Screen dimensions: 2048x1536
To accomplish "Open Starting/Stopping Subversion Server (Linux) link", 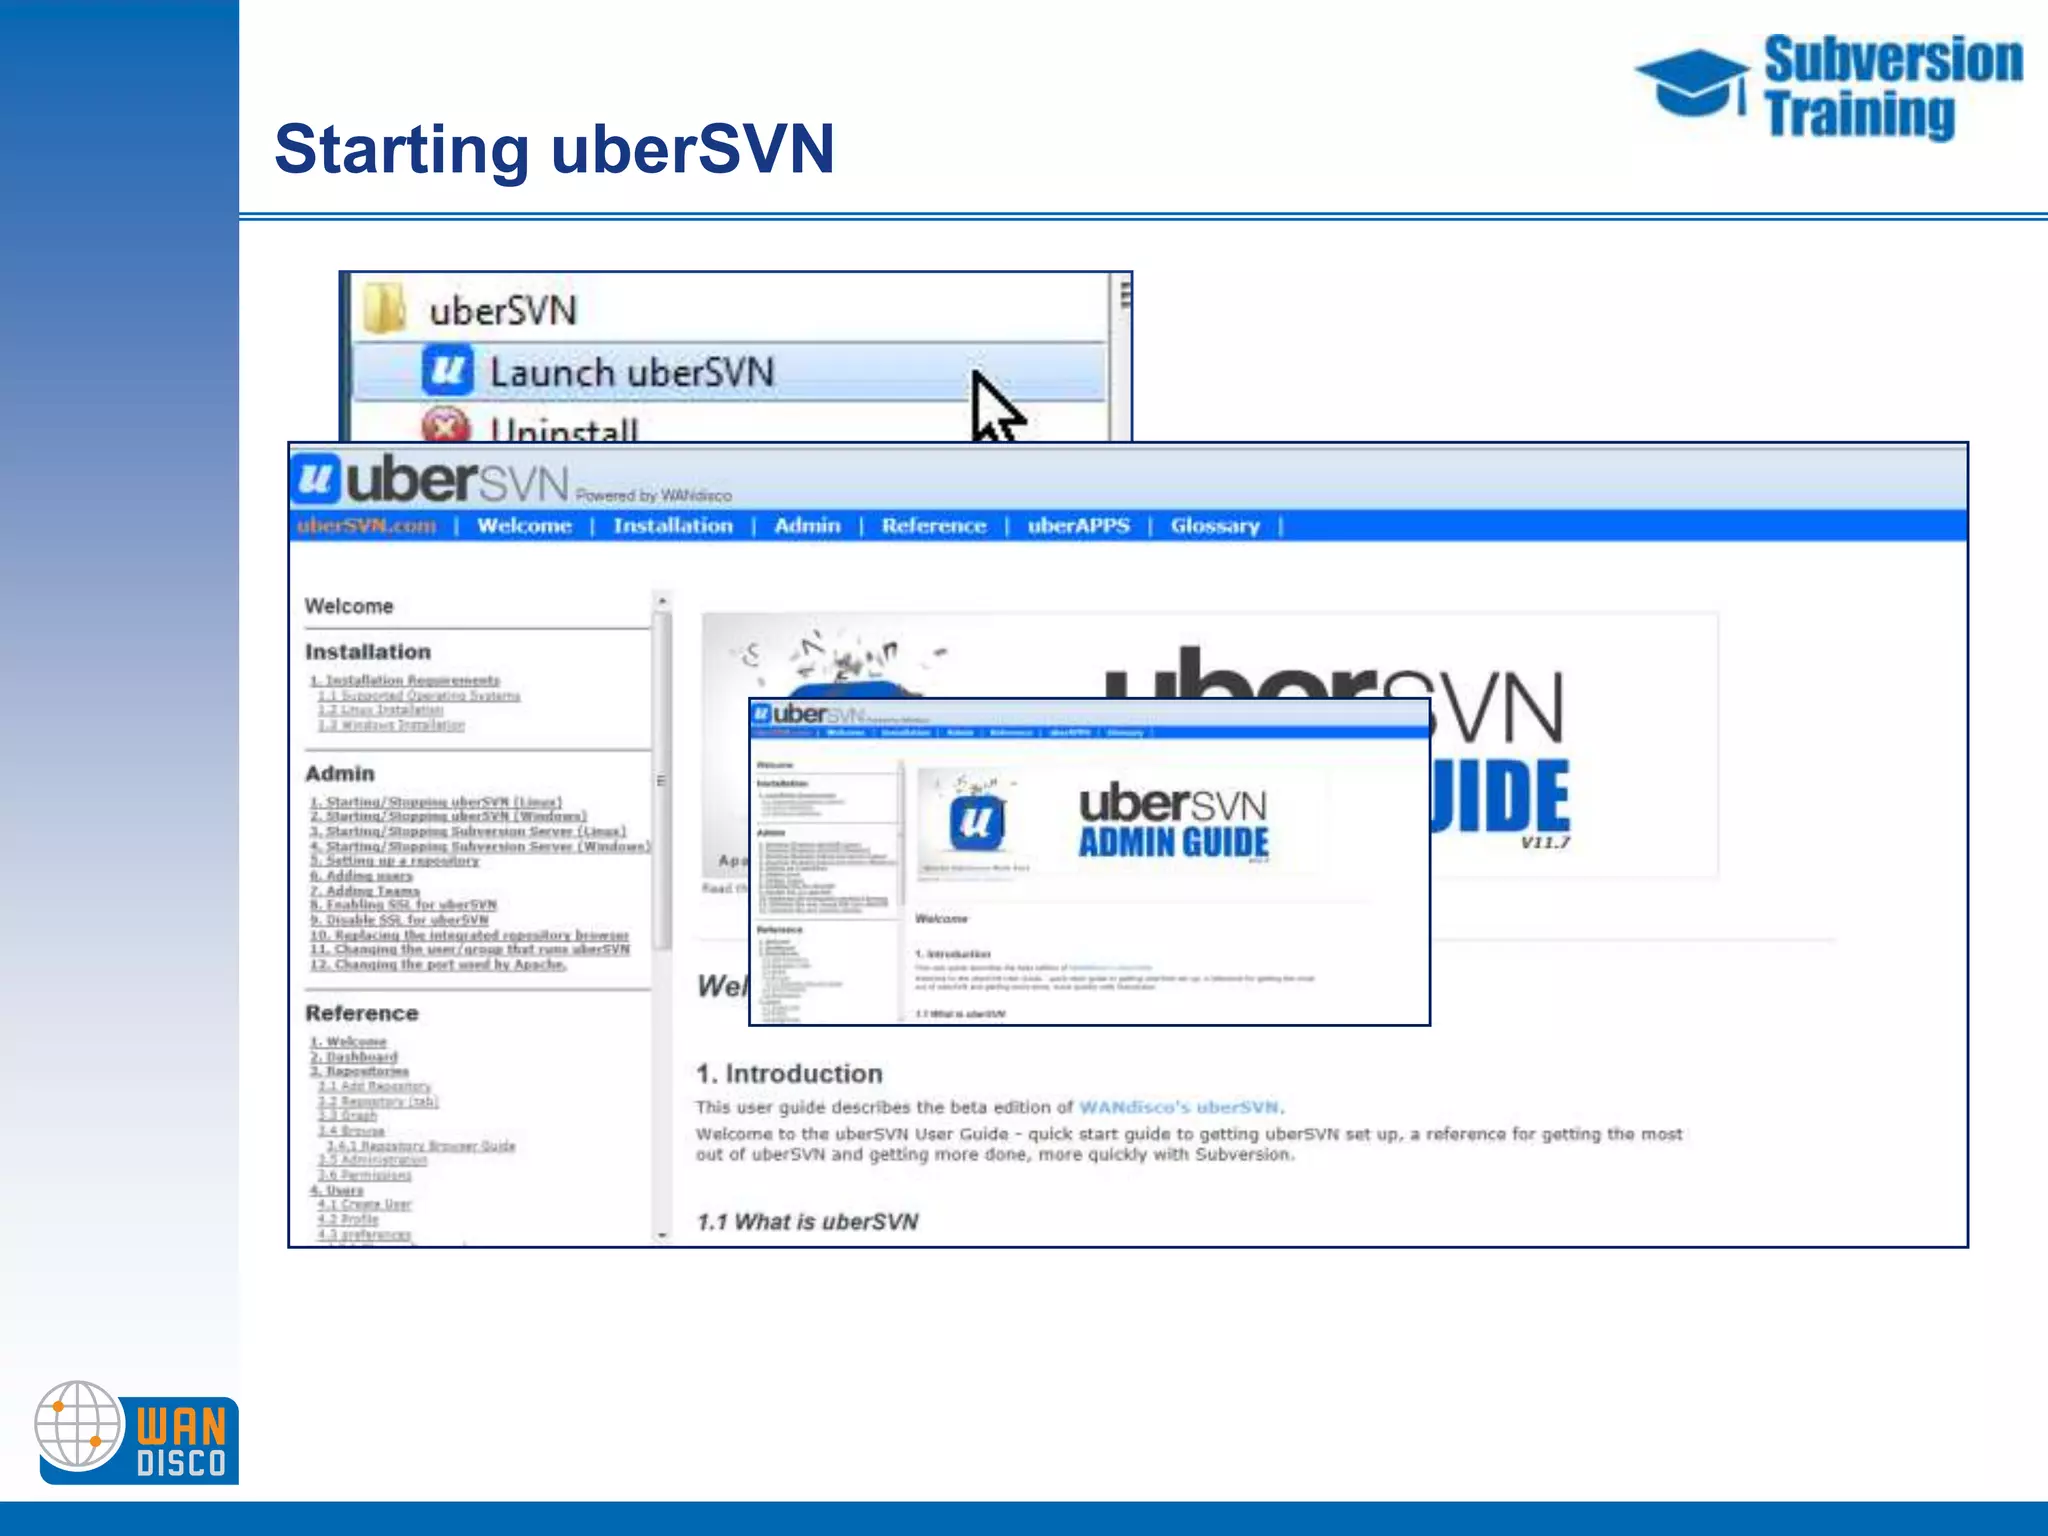I will [x=468, y=831].
